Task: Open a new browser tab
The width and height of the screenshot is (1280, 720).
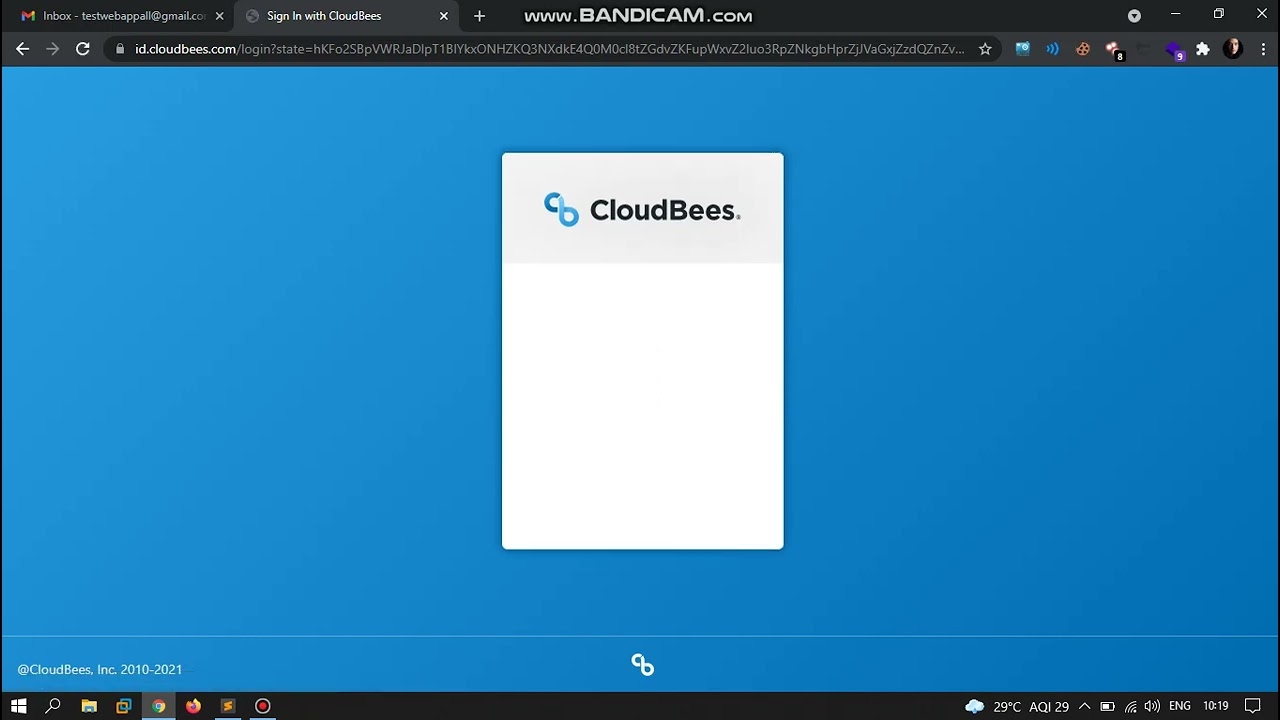Action: tap(479, 16)
